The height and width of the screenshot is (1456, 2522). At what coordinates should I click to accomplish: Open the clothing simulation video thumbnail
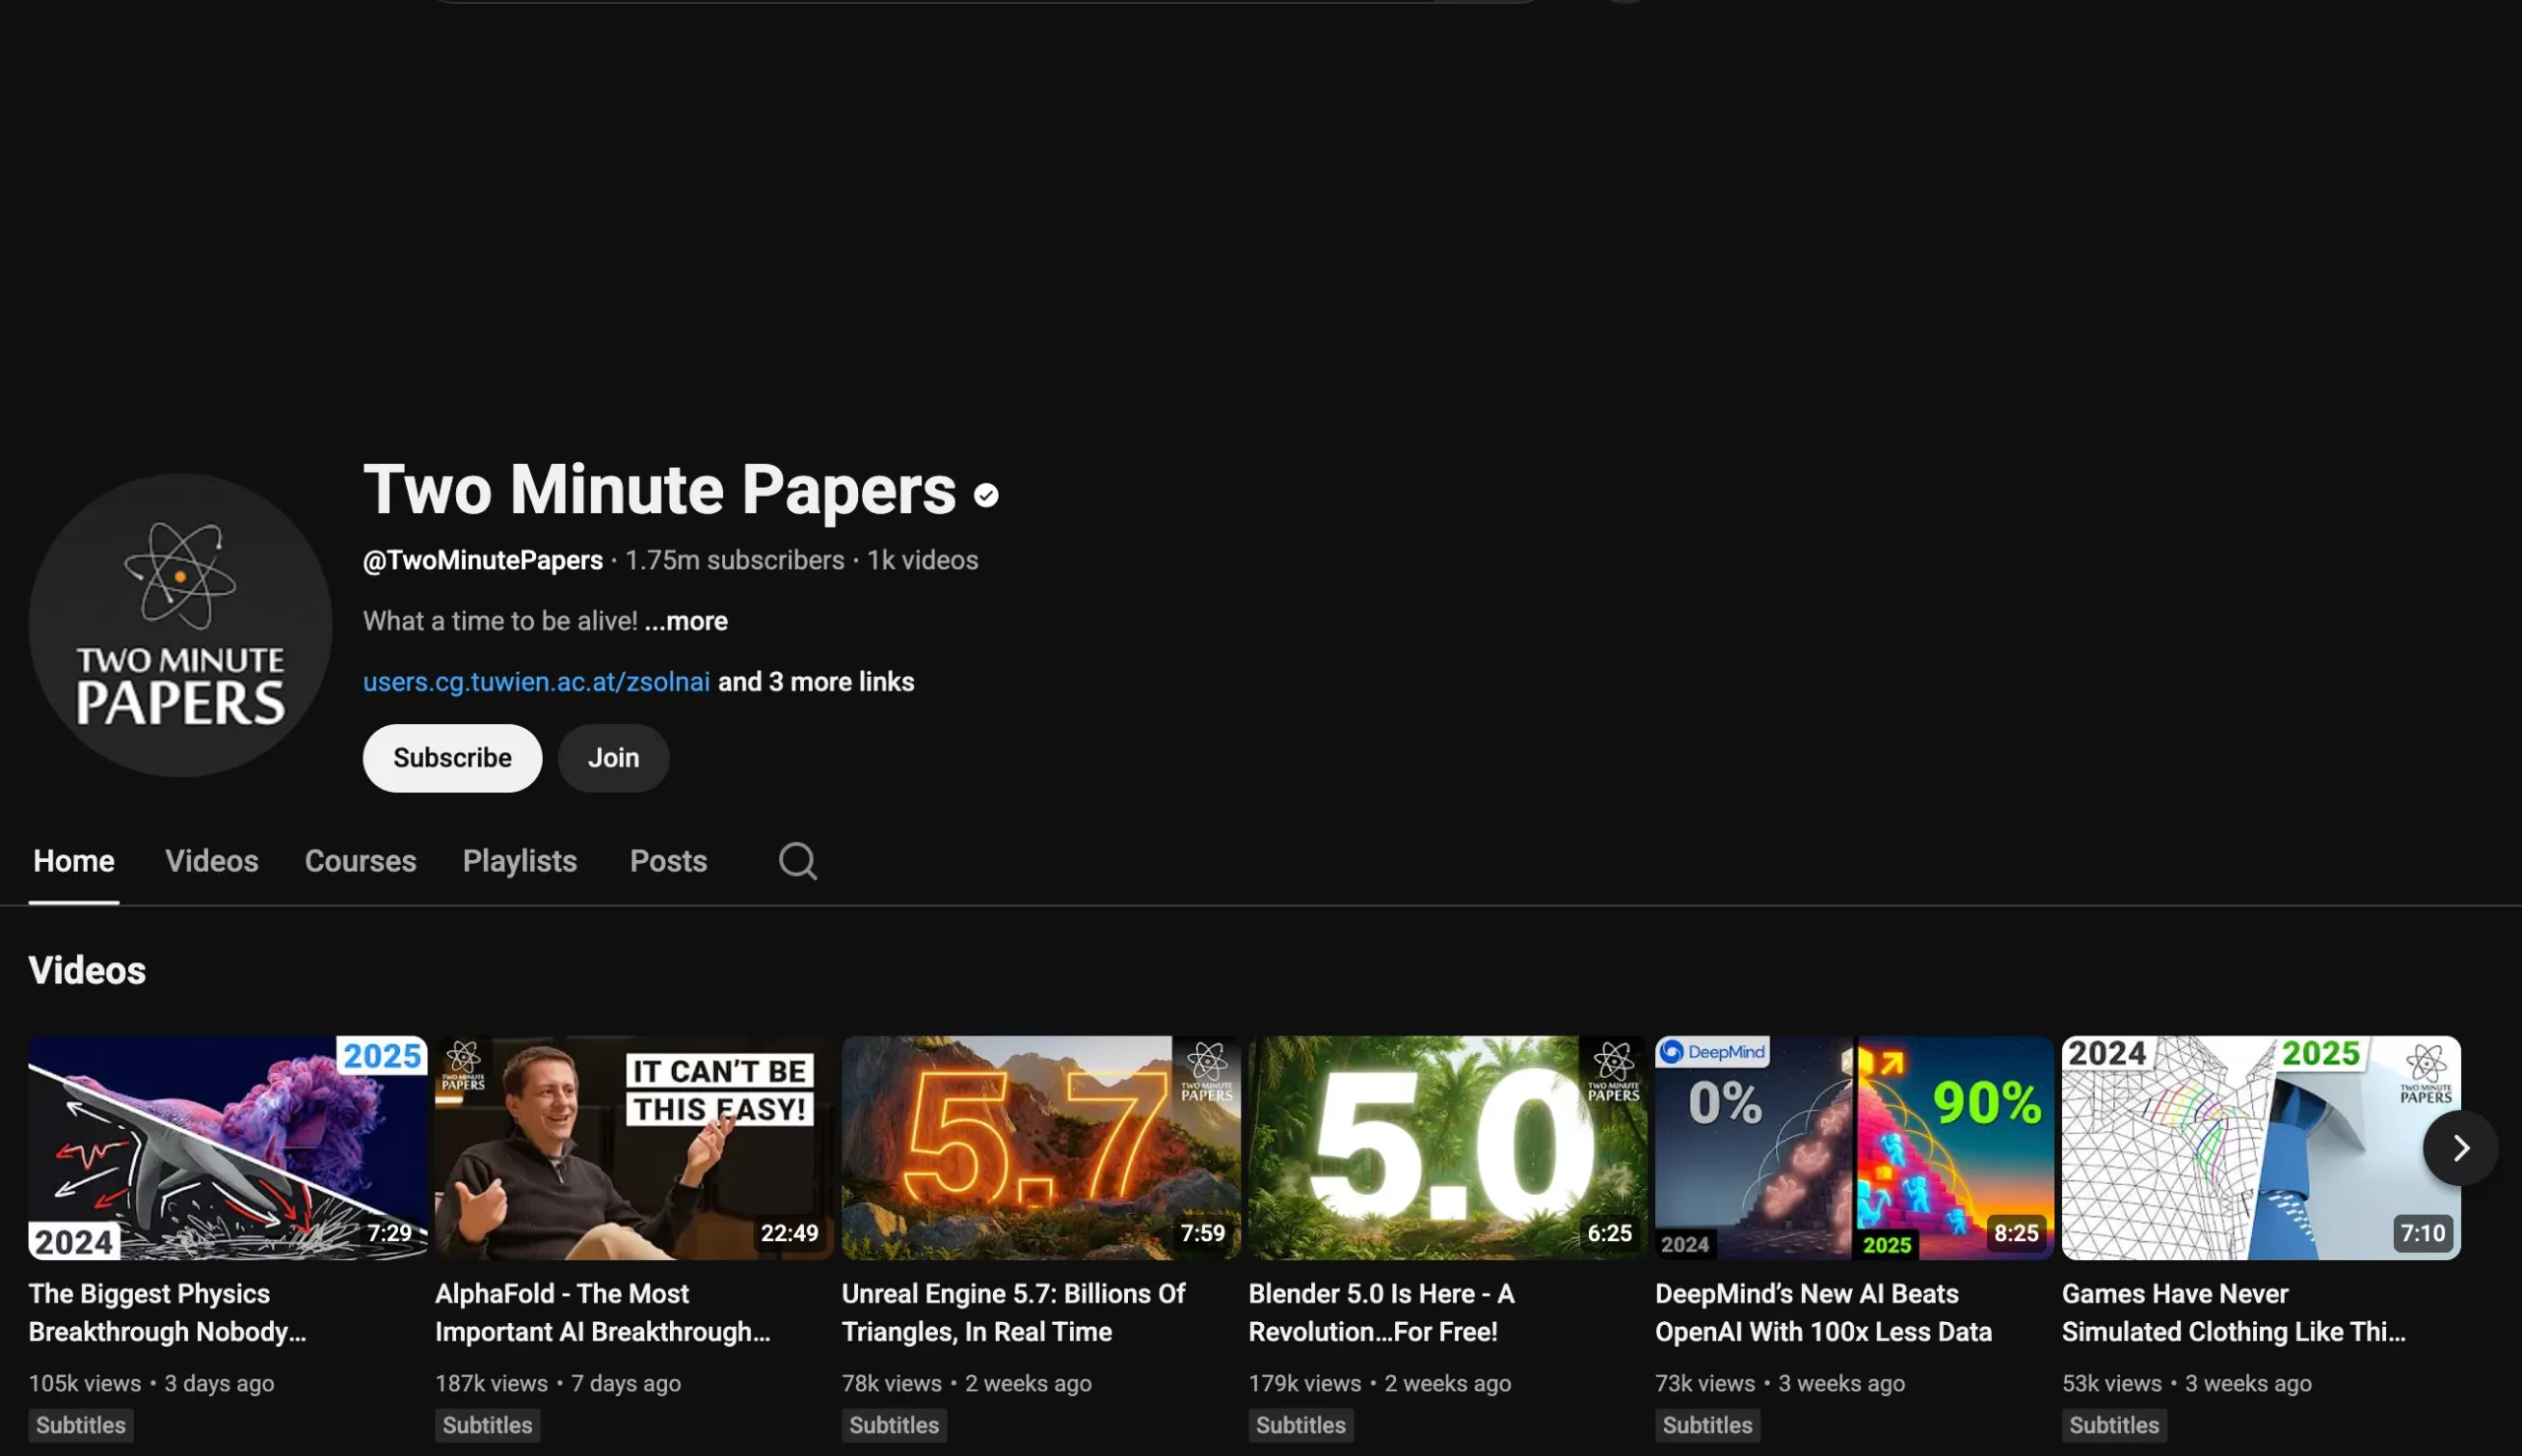point(2258,1146)
